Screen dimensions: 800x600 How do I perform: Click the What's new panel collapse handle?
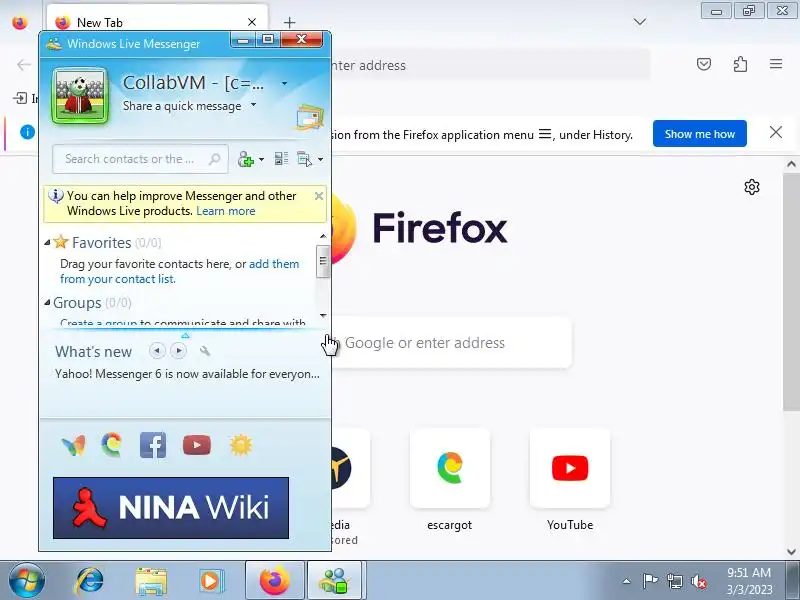click(185, 335)
